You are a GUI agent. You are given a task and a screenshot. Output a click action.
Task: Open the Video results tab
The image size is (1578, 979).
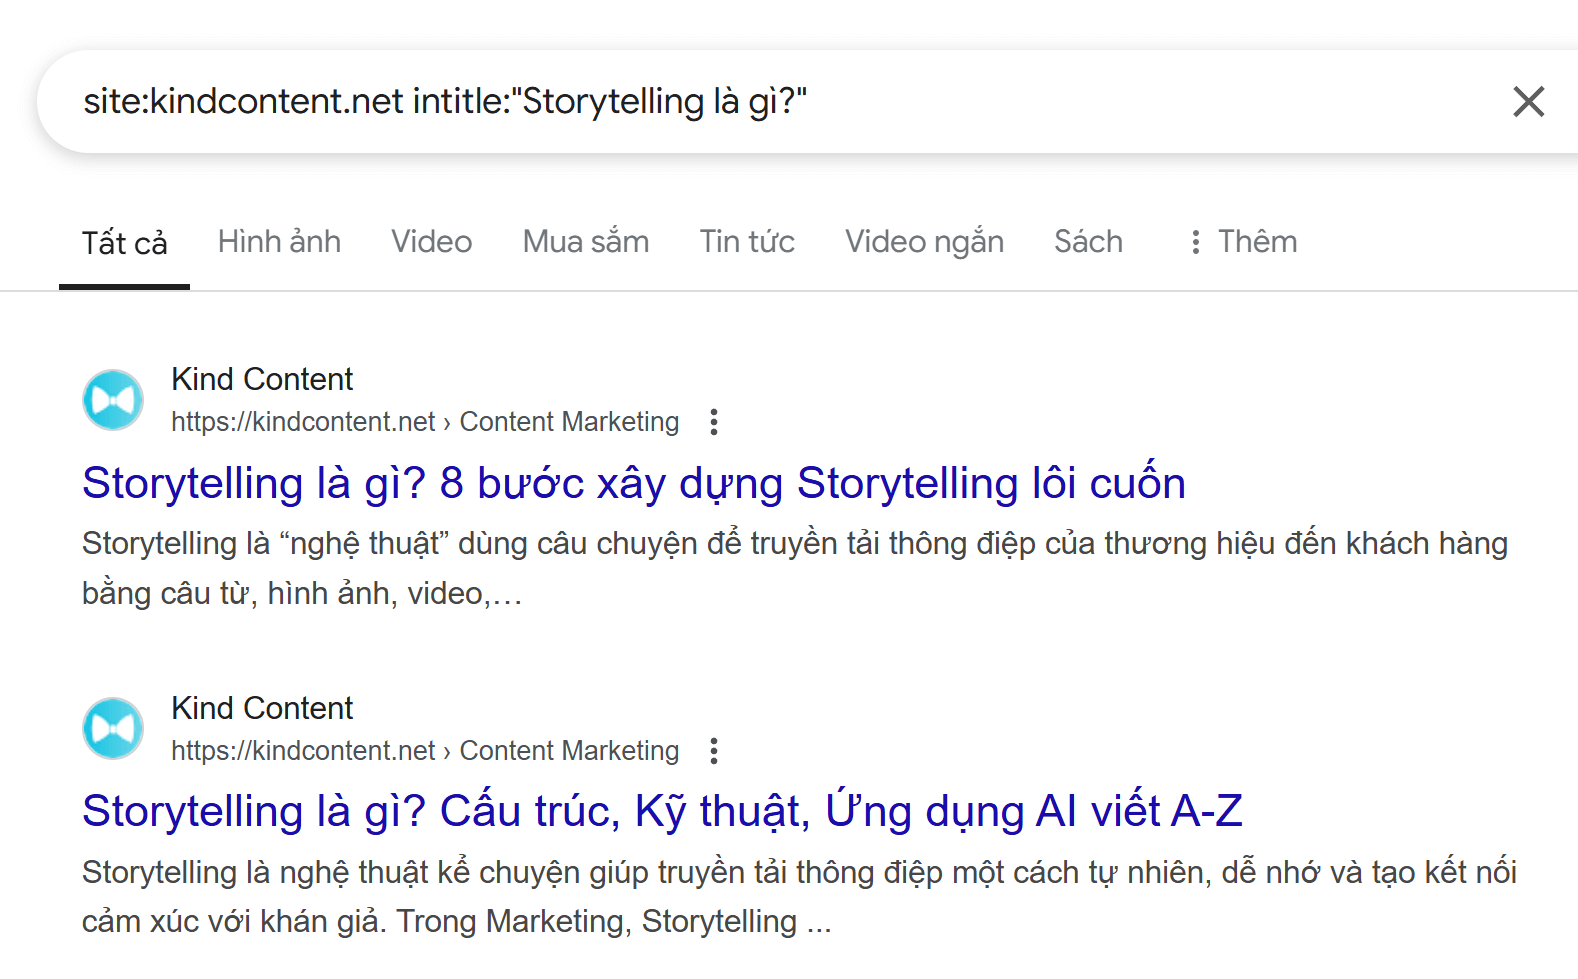[431, 242]
